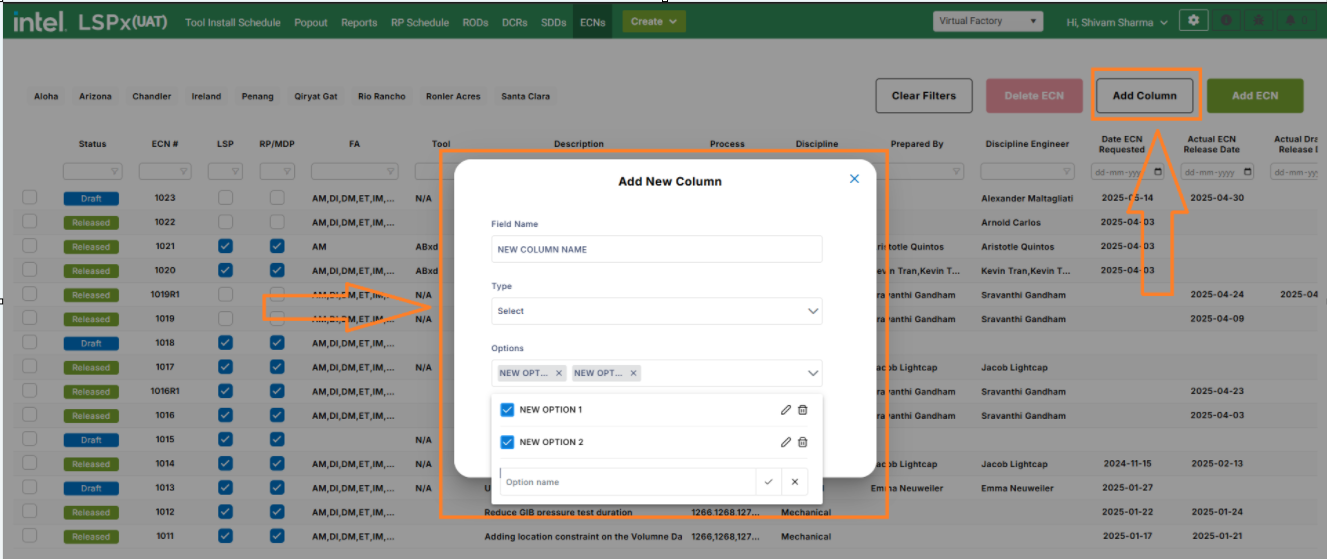Open settings gear in top bar
The image size is (1327, 559).
[x=1193, y=21]
